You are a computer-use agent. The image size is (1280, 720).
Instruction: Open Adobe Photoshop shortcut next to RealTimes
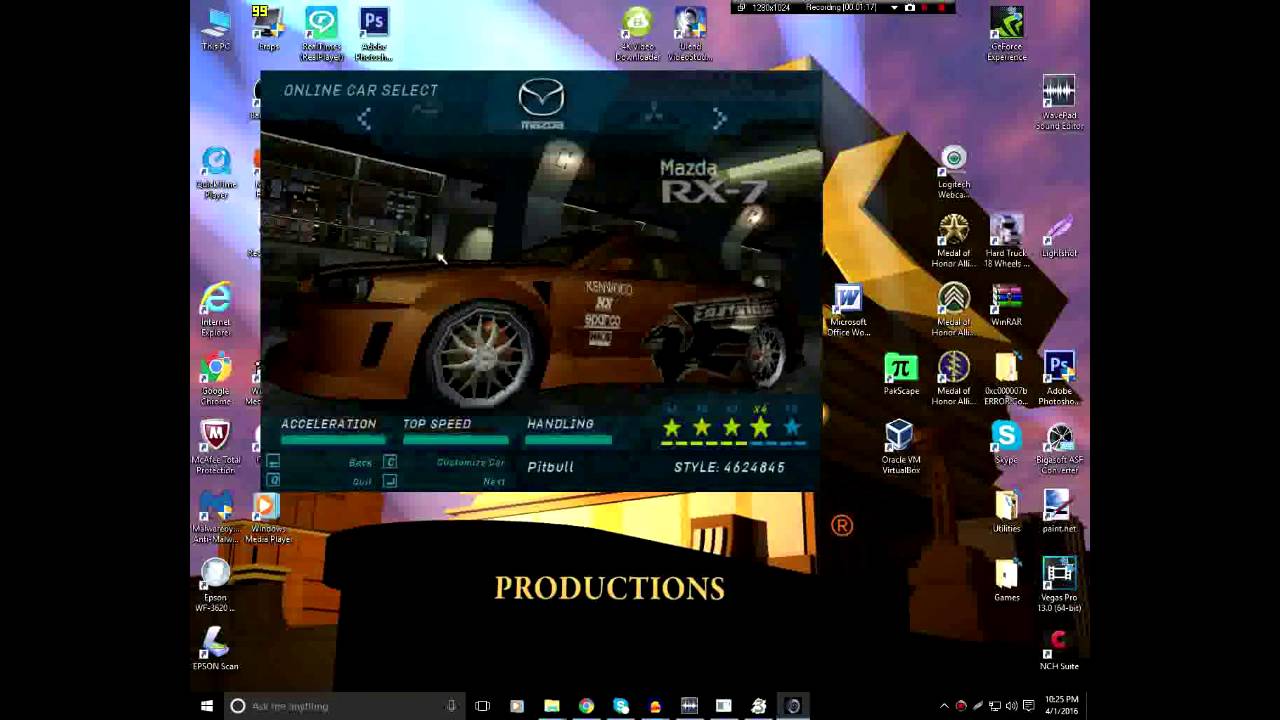(x=374, y=34)
